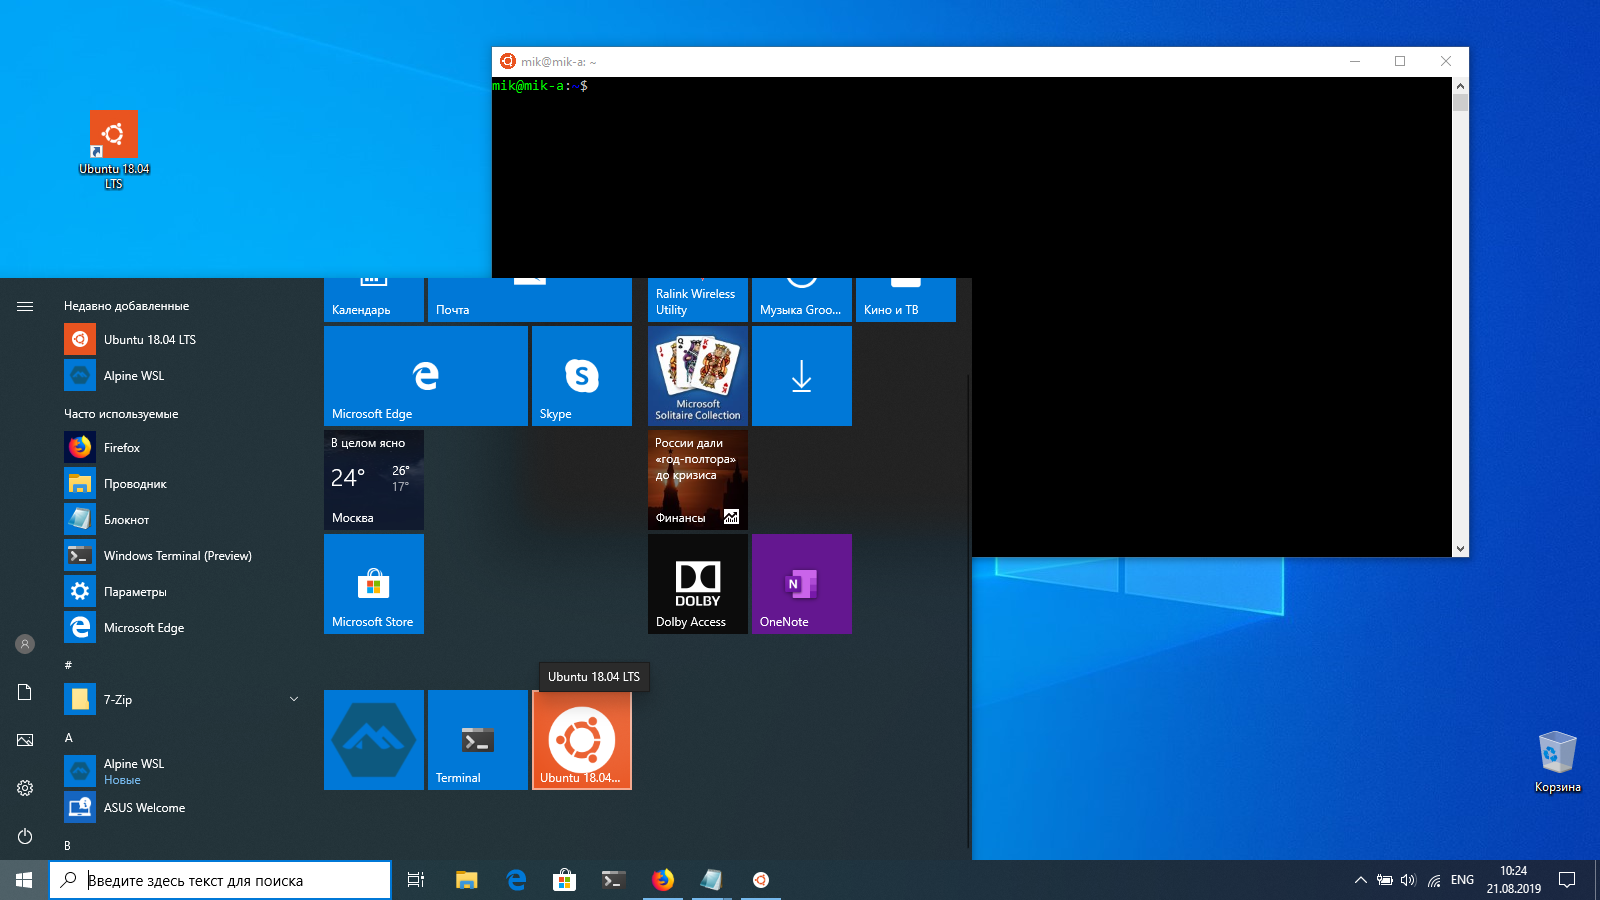Open the Microsoft Store tile
The image size is (1600, 900).
click(x=373, y=584)
